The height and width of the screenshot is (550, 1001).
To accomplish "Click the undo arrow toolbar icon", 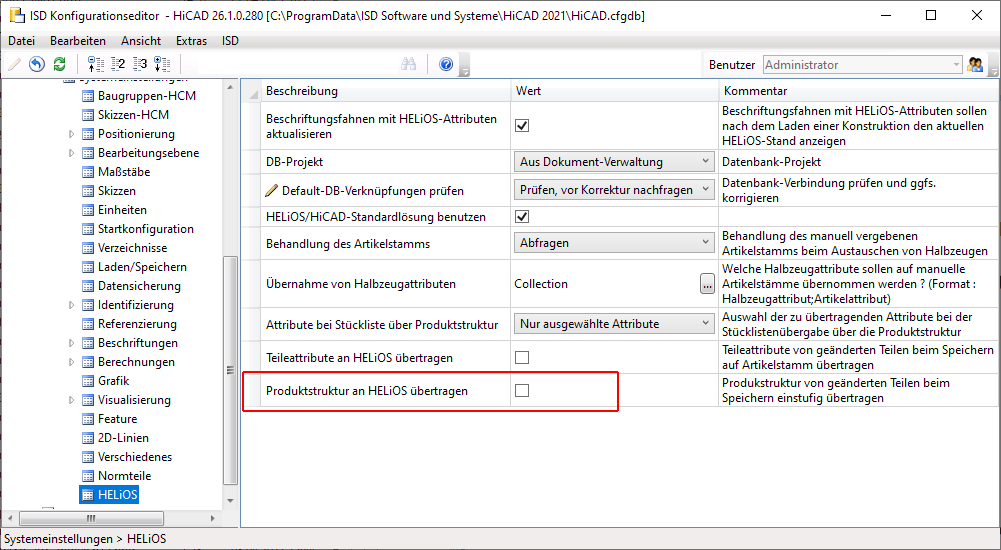I will coord(37,64).
